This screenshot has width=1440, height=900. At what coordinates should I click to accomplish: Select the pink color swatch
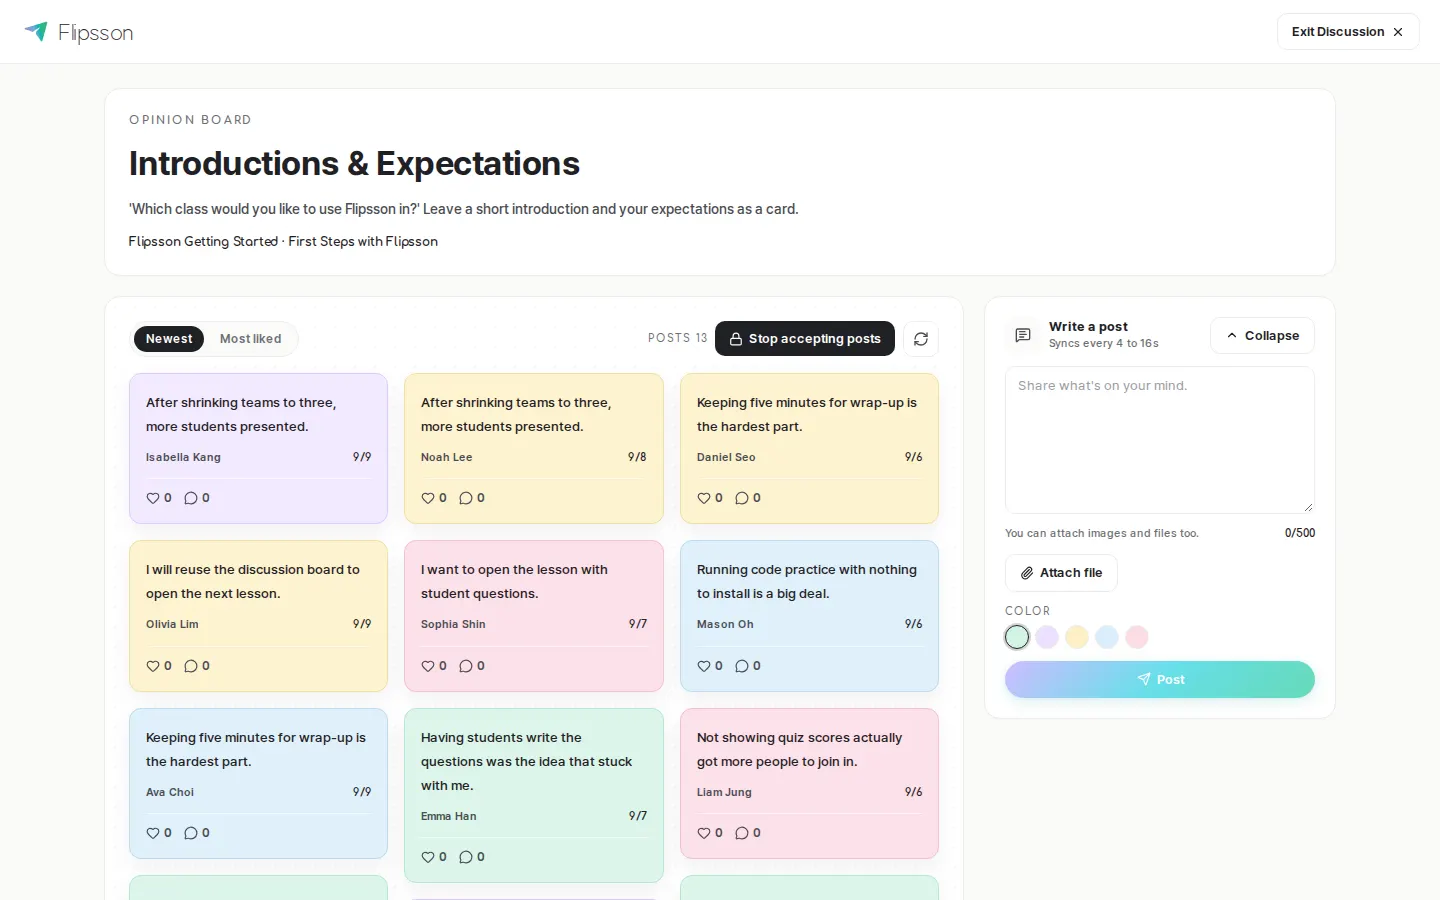[x=1137, y=637]
